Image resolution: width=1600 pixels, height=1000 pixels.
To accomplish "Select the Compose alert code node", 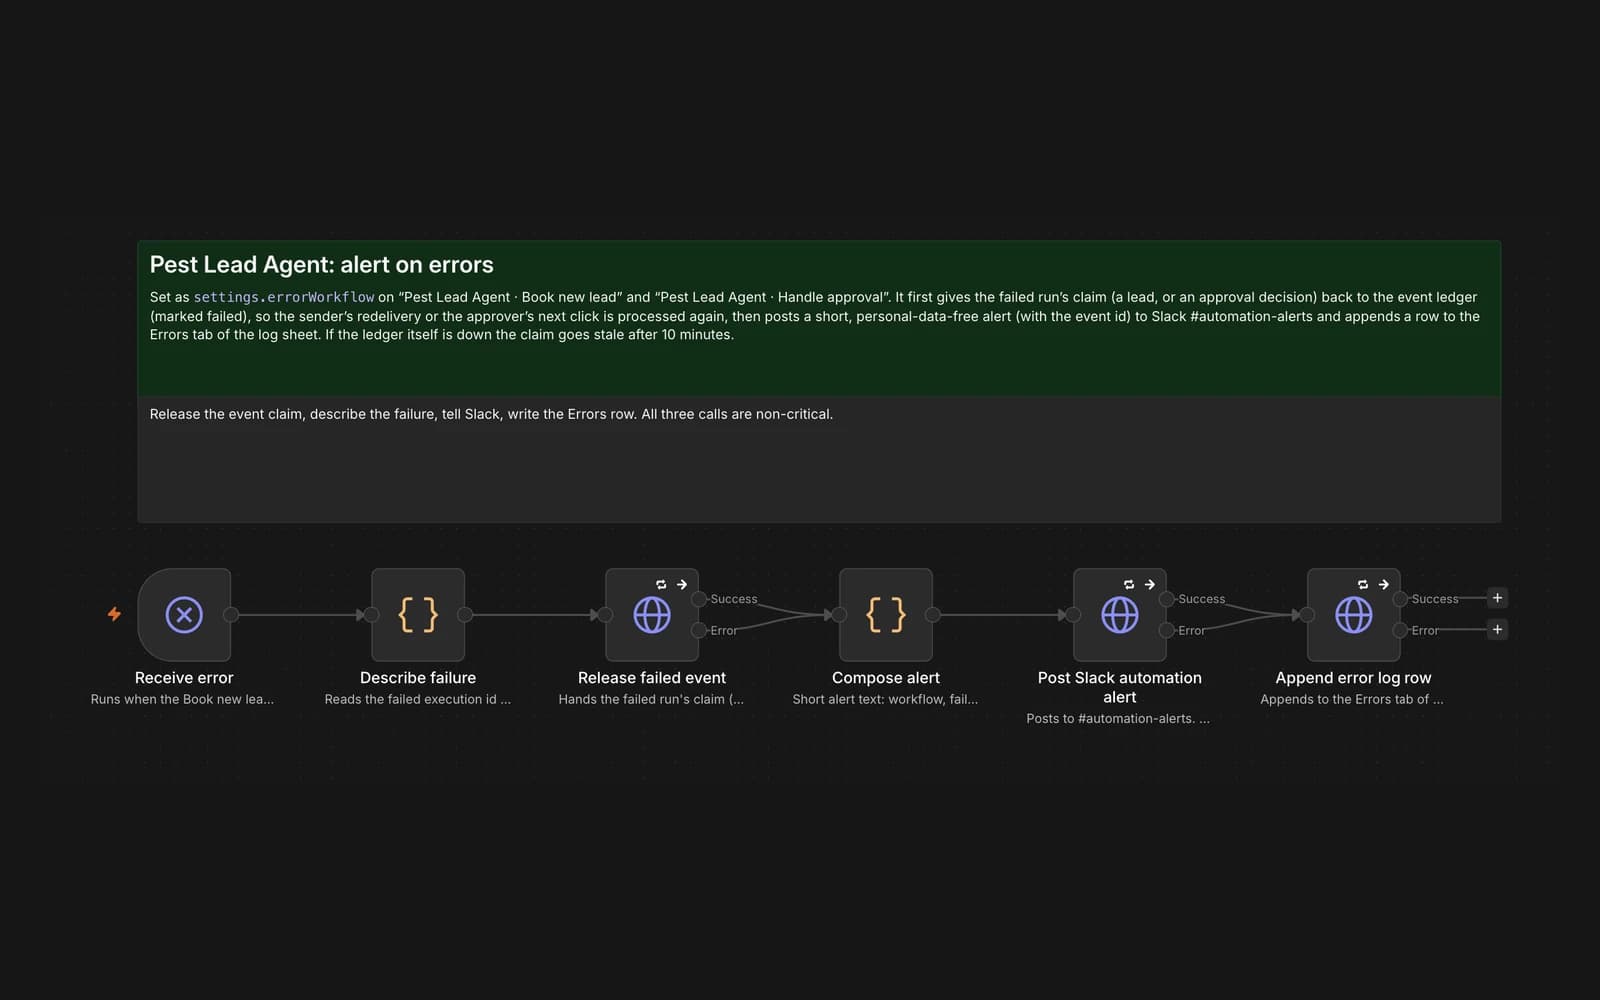I will [x=886, y=615].
